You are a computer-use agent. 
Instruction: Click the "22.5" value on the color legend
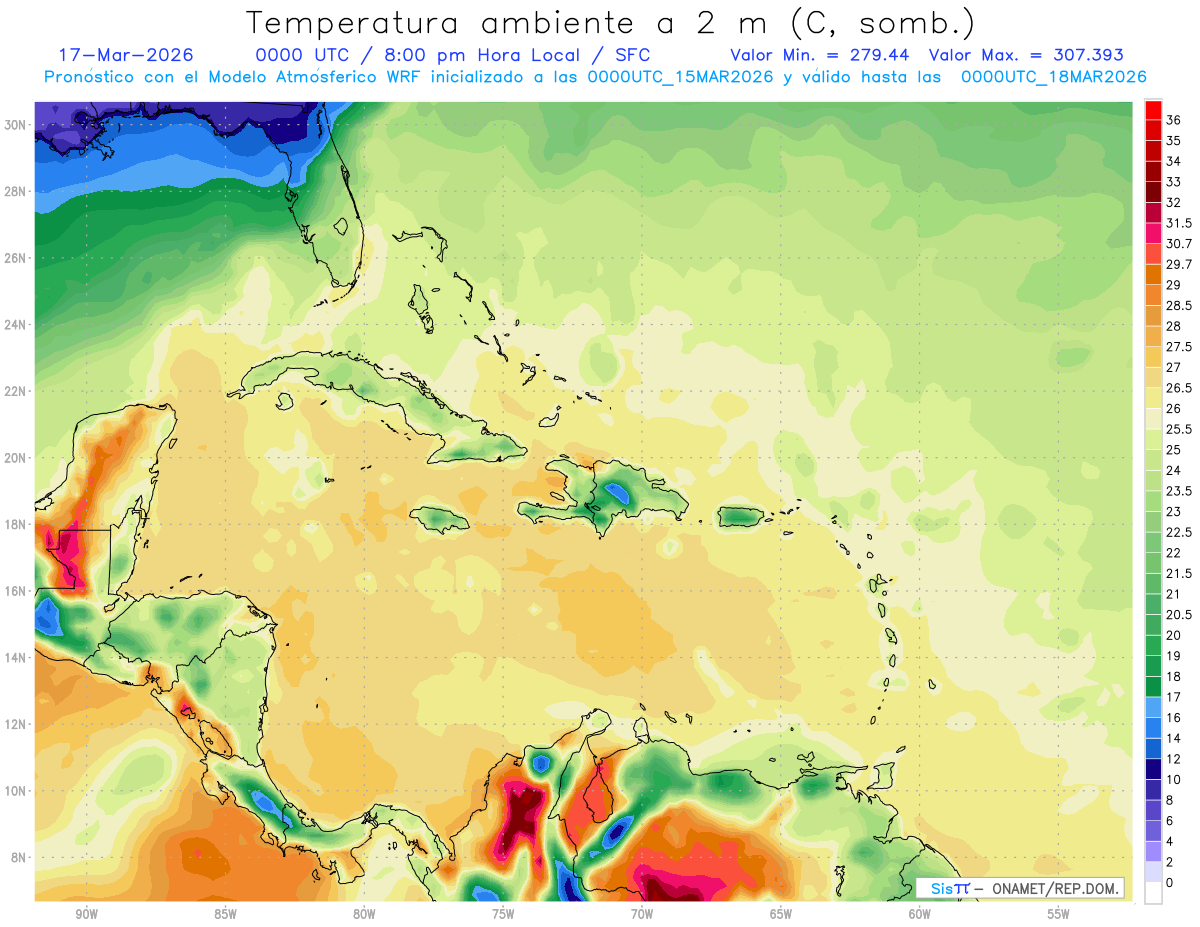point(1179,532)
